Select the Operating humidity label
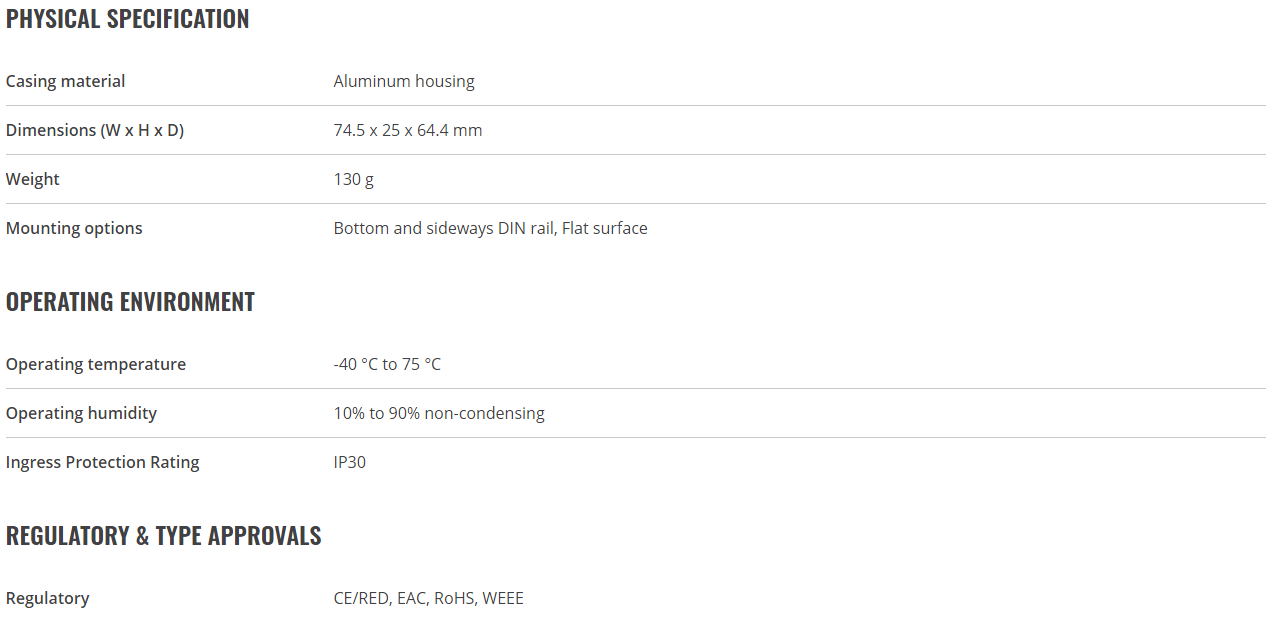 (x=82, y=413)
